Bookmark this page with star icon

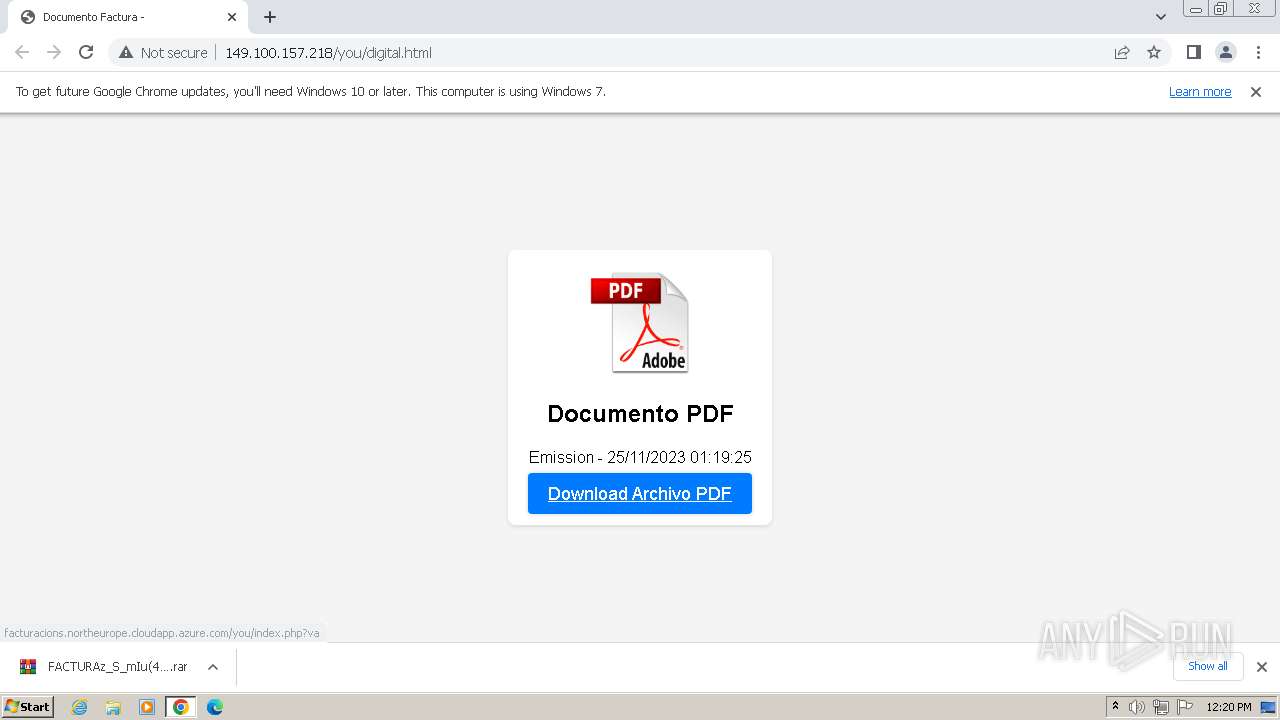(1154, 52)
